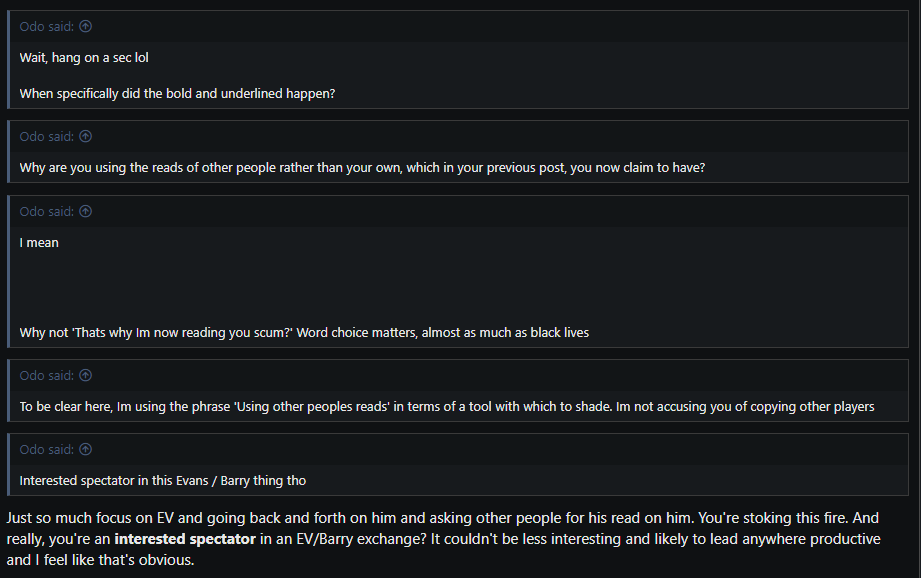The width and height of the screenshot is (921, 578).
Task: Click the final reply line ending "I feel like that's obvious."
Action: point(100,561)
